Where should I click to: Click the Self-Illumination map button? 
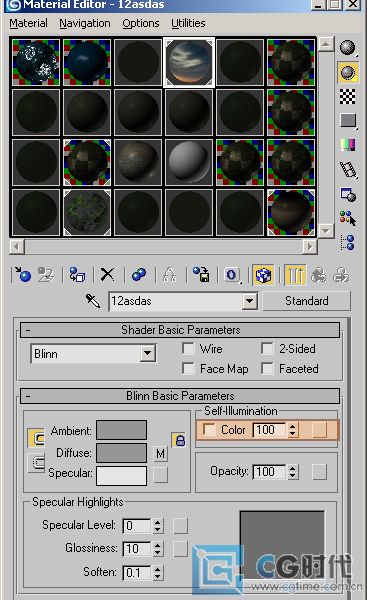pyautogui.click(x=320, y=429)
